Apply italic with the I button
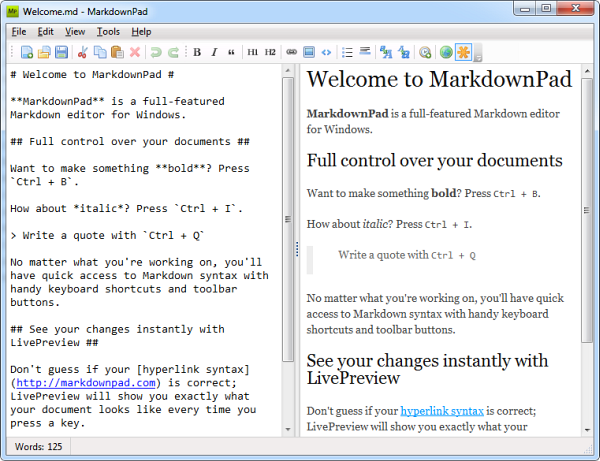 pyautogui.click(x=214, y=52)
